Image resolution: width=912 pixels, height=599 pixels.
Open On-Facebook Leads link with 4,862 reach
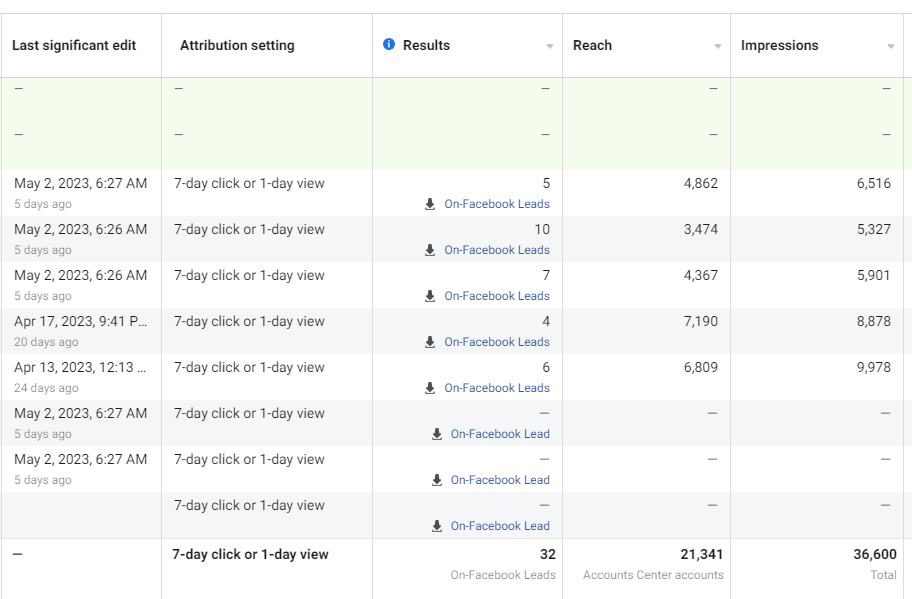pyautogui.click(x=497, y=204)
